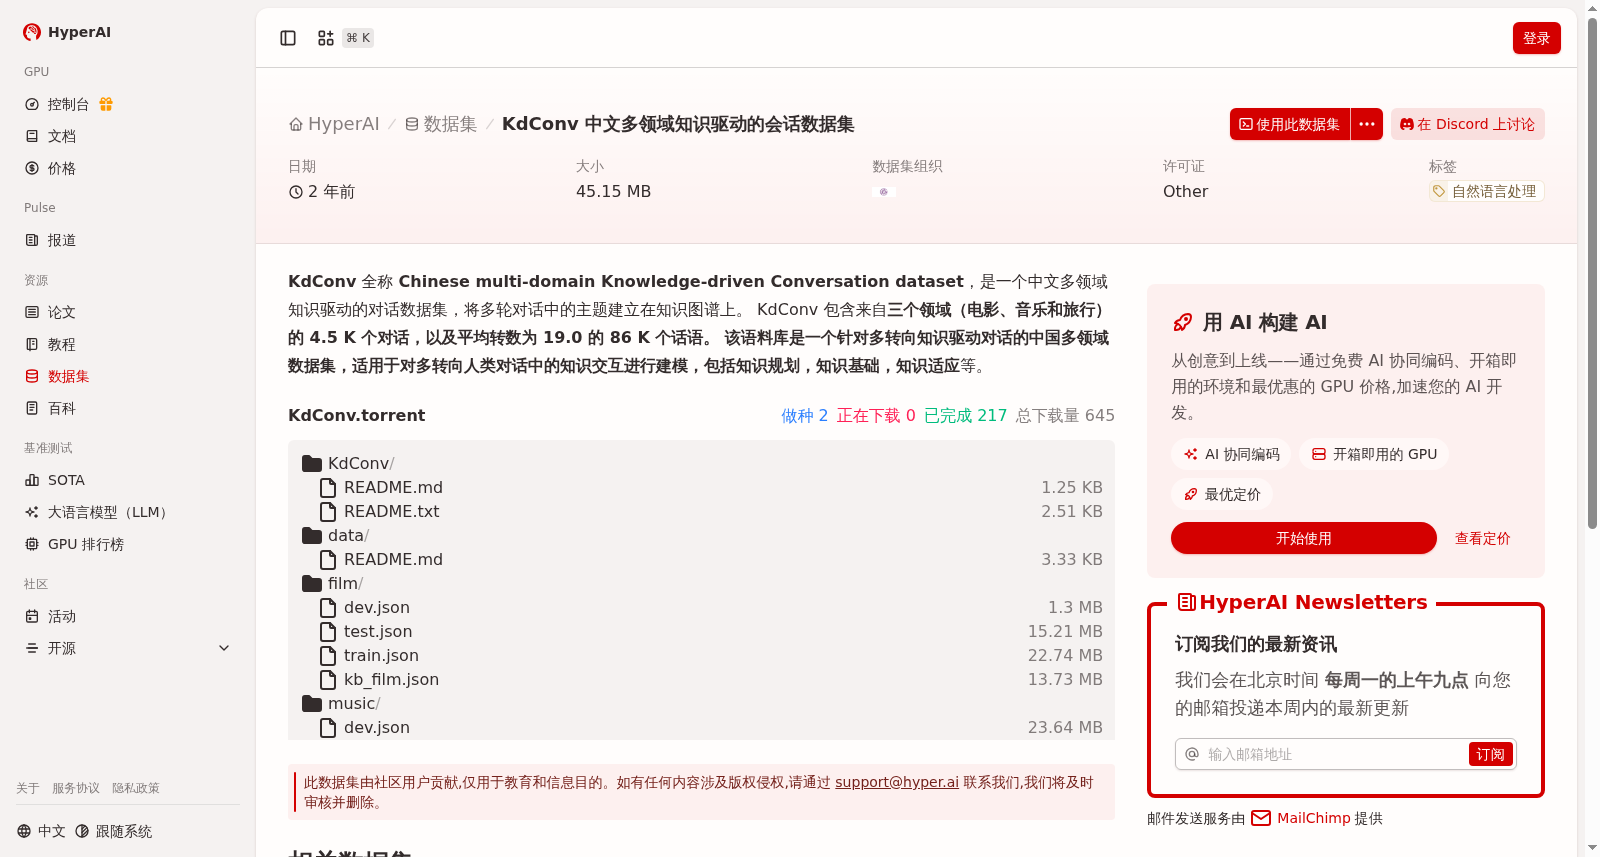Viewport: 1600px width, 857px height.
Task: Click the 最优定价 chip
Action: [1222, 494]
